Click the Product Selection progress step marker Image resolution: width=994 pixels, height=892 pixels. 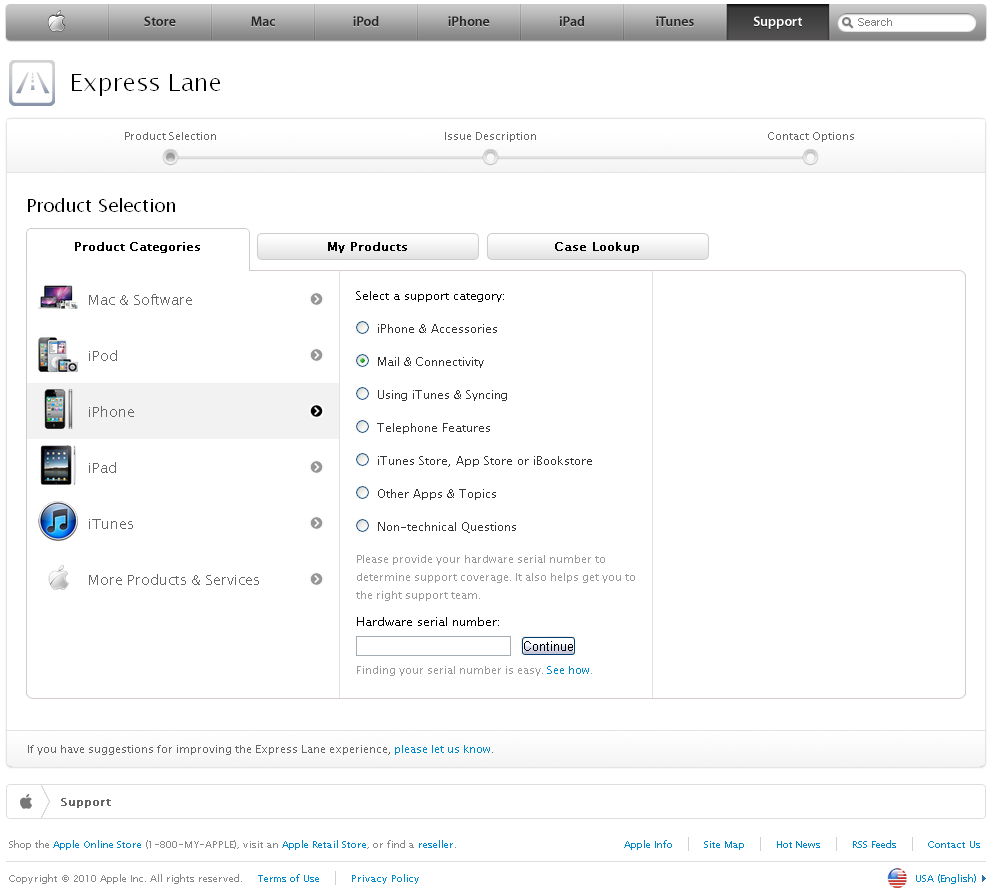pos(170,157)
